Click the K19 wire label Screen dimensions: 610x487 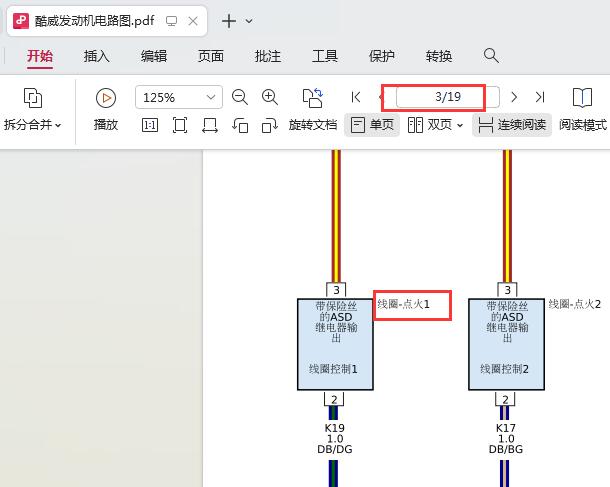pyautogui.click(x=335, y=428)
